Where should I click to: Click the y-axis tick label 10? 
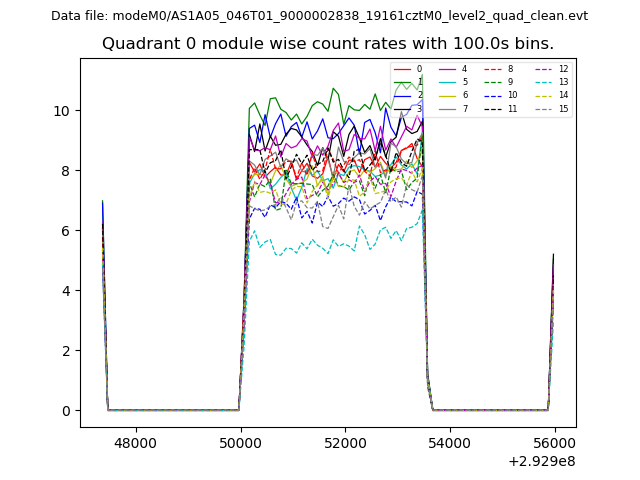[61, 110]
